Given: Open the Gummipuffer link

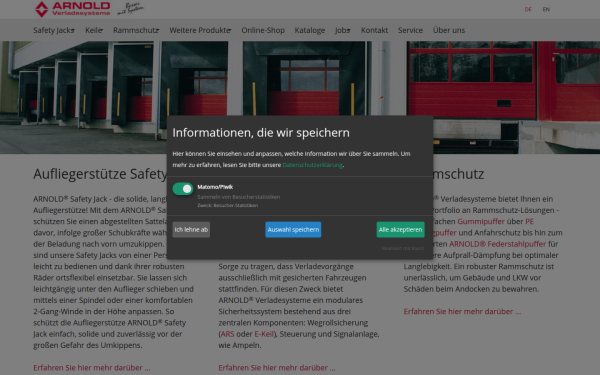Looking at the screenshot, I should (x=481, y=222).
